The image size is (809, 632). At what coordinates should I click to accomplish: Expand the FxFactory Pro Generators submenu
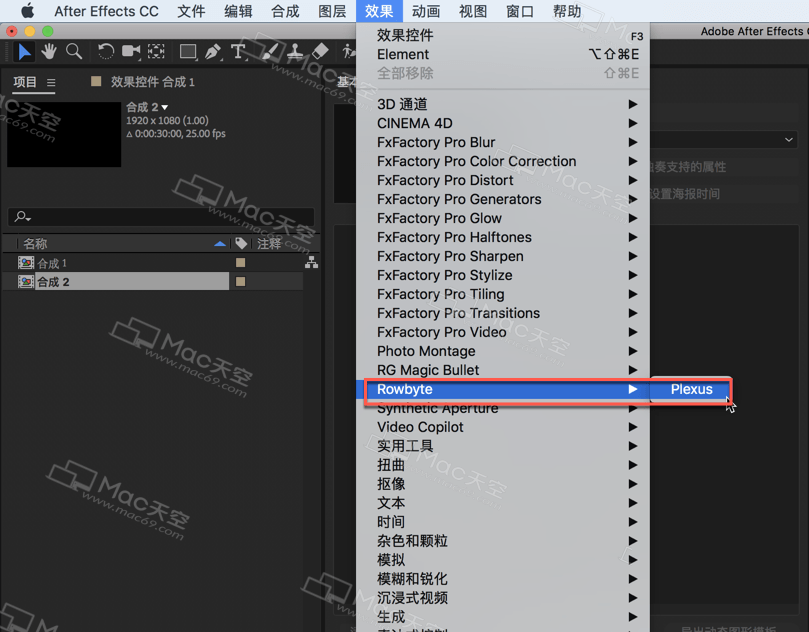(x=503, y=199)
